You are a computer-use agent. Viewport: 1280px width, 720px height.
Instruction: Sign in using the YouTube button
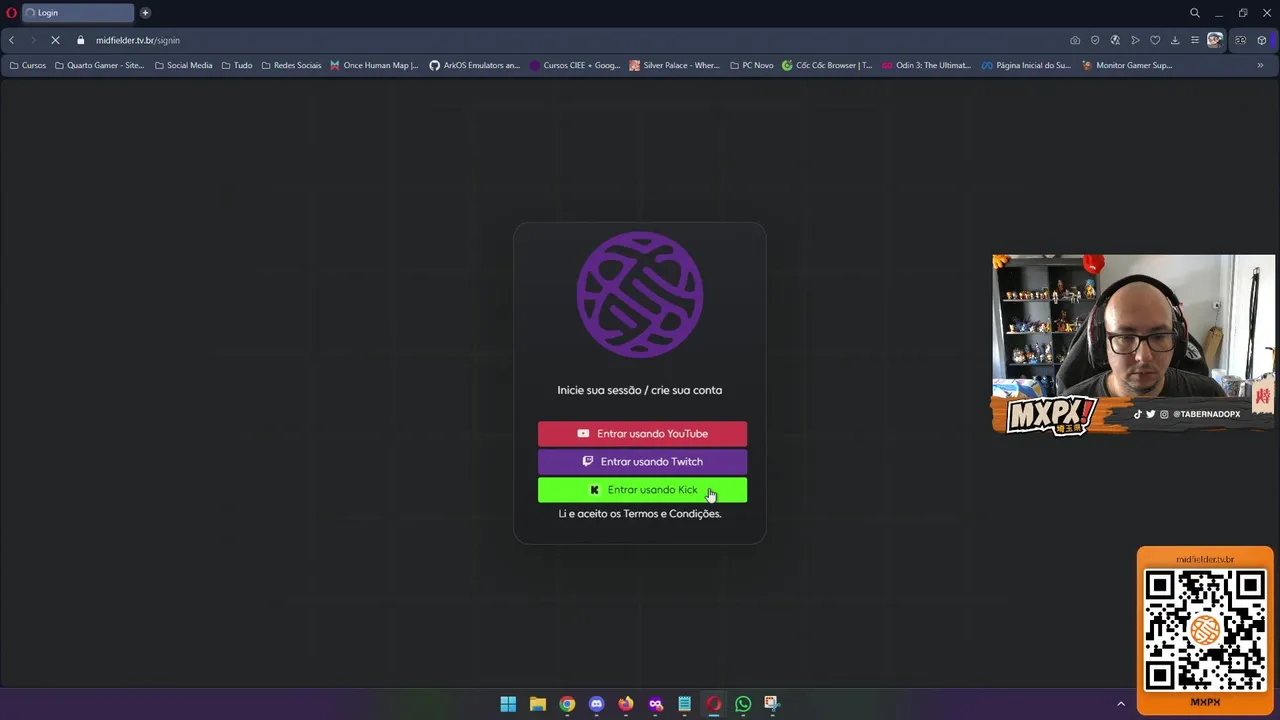pyautogui.click(x=642, y=433)
